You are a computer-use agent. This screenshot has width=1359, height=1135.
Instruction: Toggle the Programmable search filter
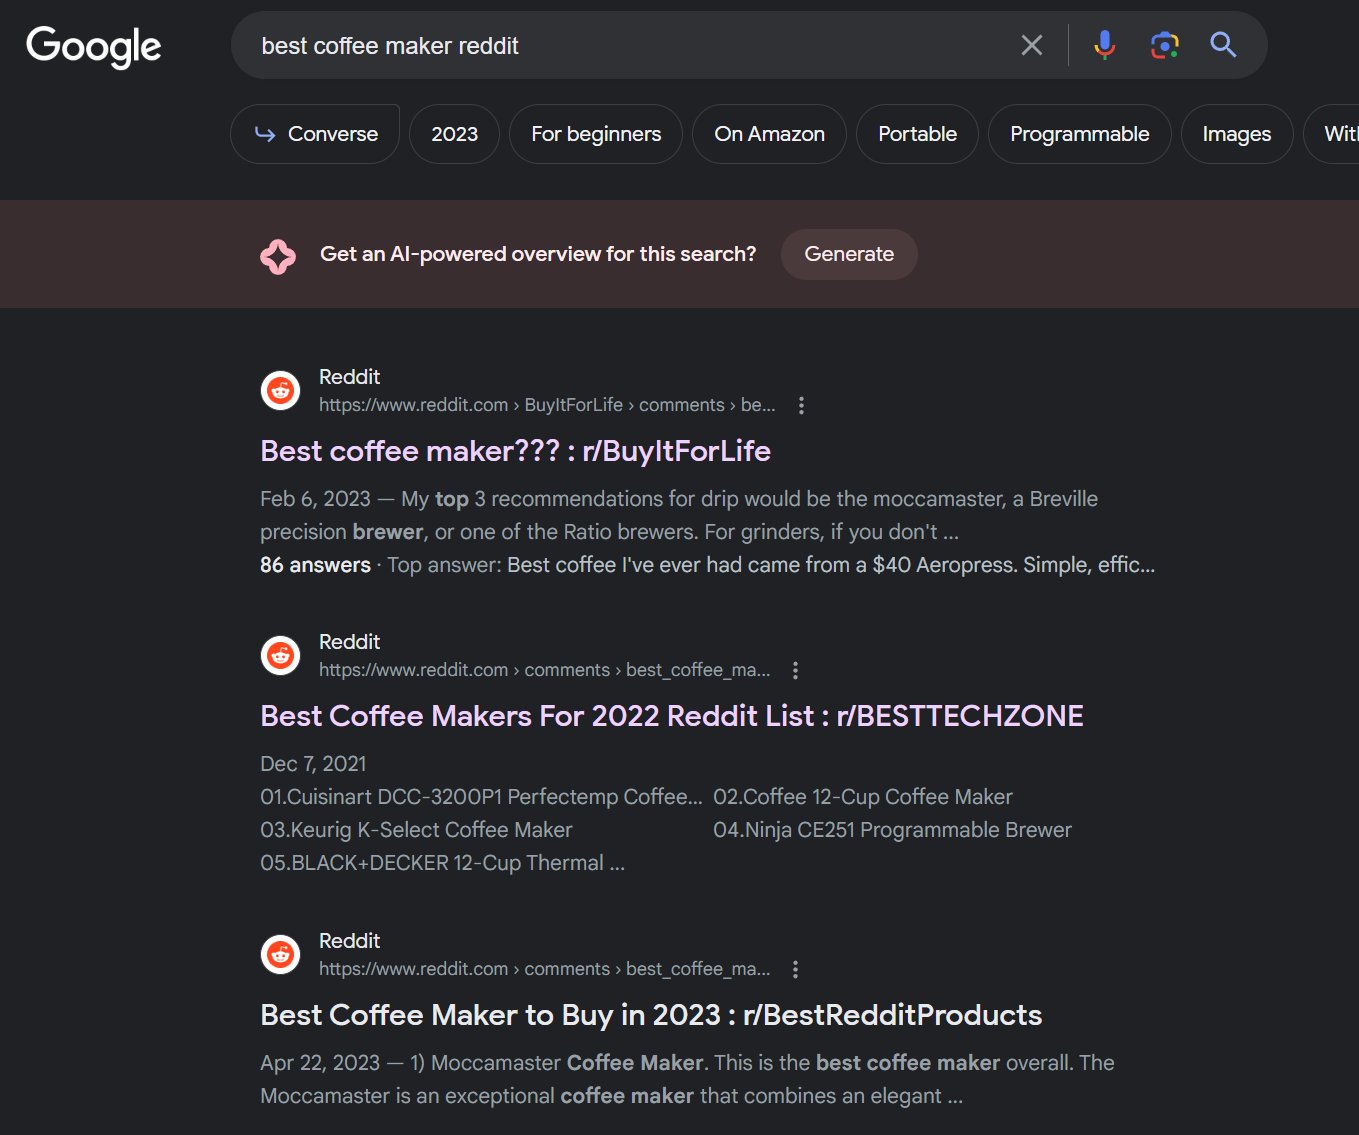coord(1079,133)
